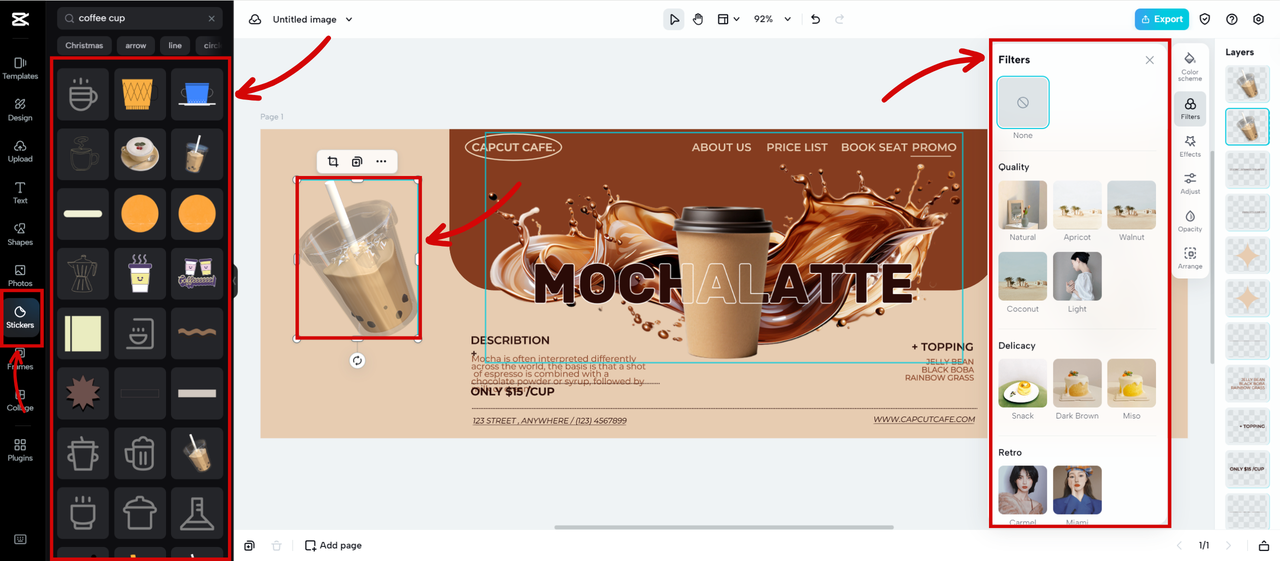Open the shield protection icon
This screenshot has height=561, width=1280.
[x=1205, y=19]
